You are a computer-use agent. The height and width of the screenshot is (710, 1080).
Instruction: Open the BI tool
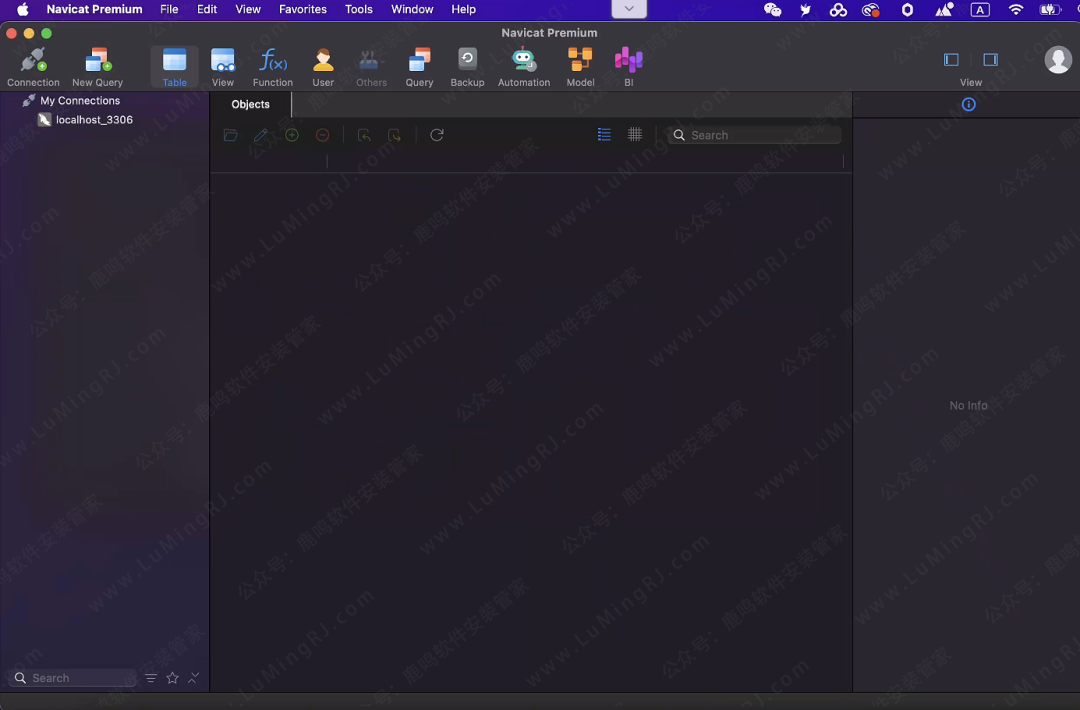click(x=628, y=66)
